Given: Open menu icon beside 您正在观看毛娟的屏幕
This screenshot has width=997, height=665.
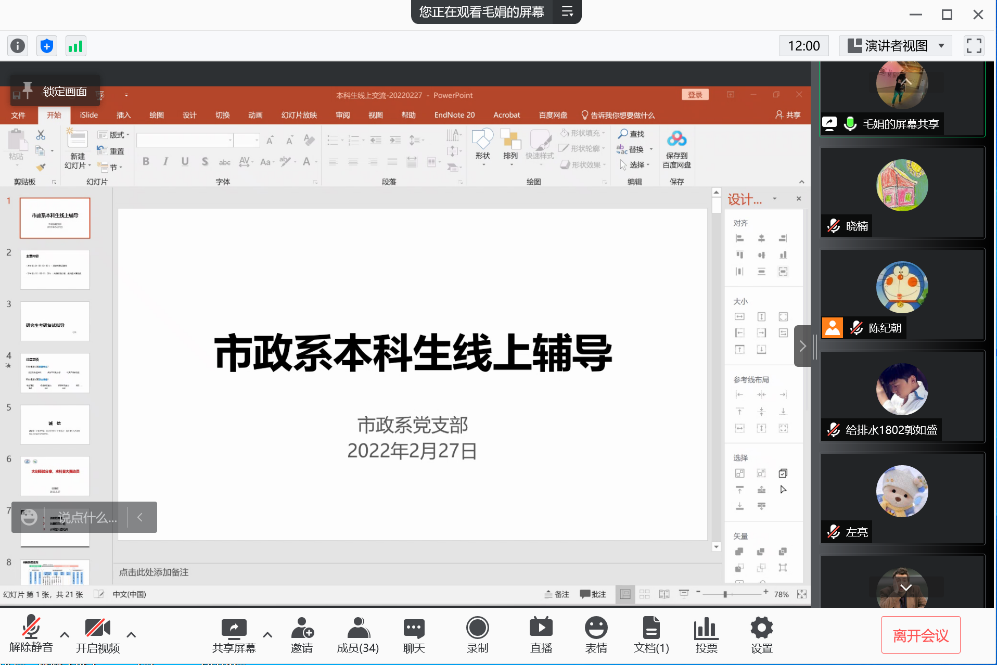Looking at the screenshot, I should pyautogui.click(x=567, y=12).
